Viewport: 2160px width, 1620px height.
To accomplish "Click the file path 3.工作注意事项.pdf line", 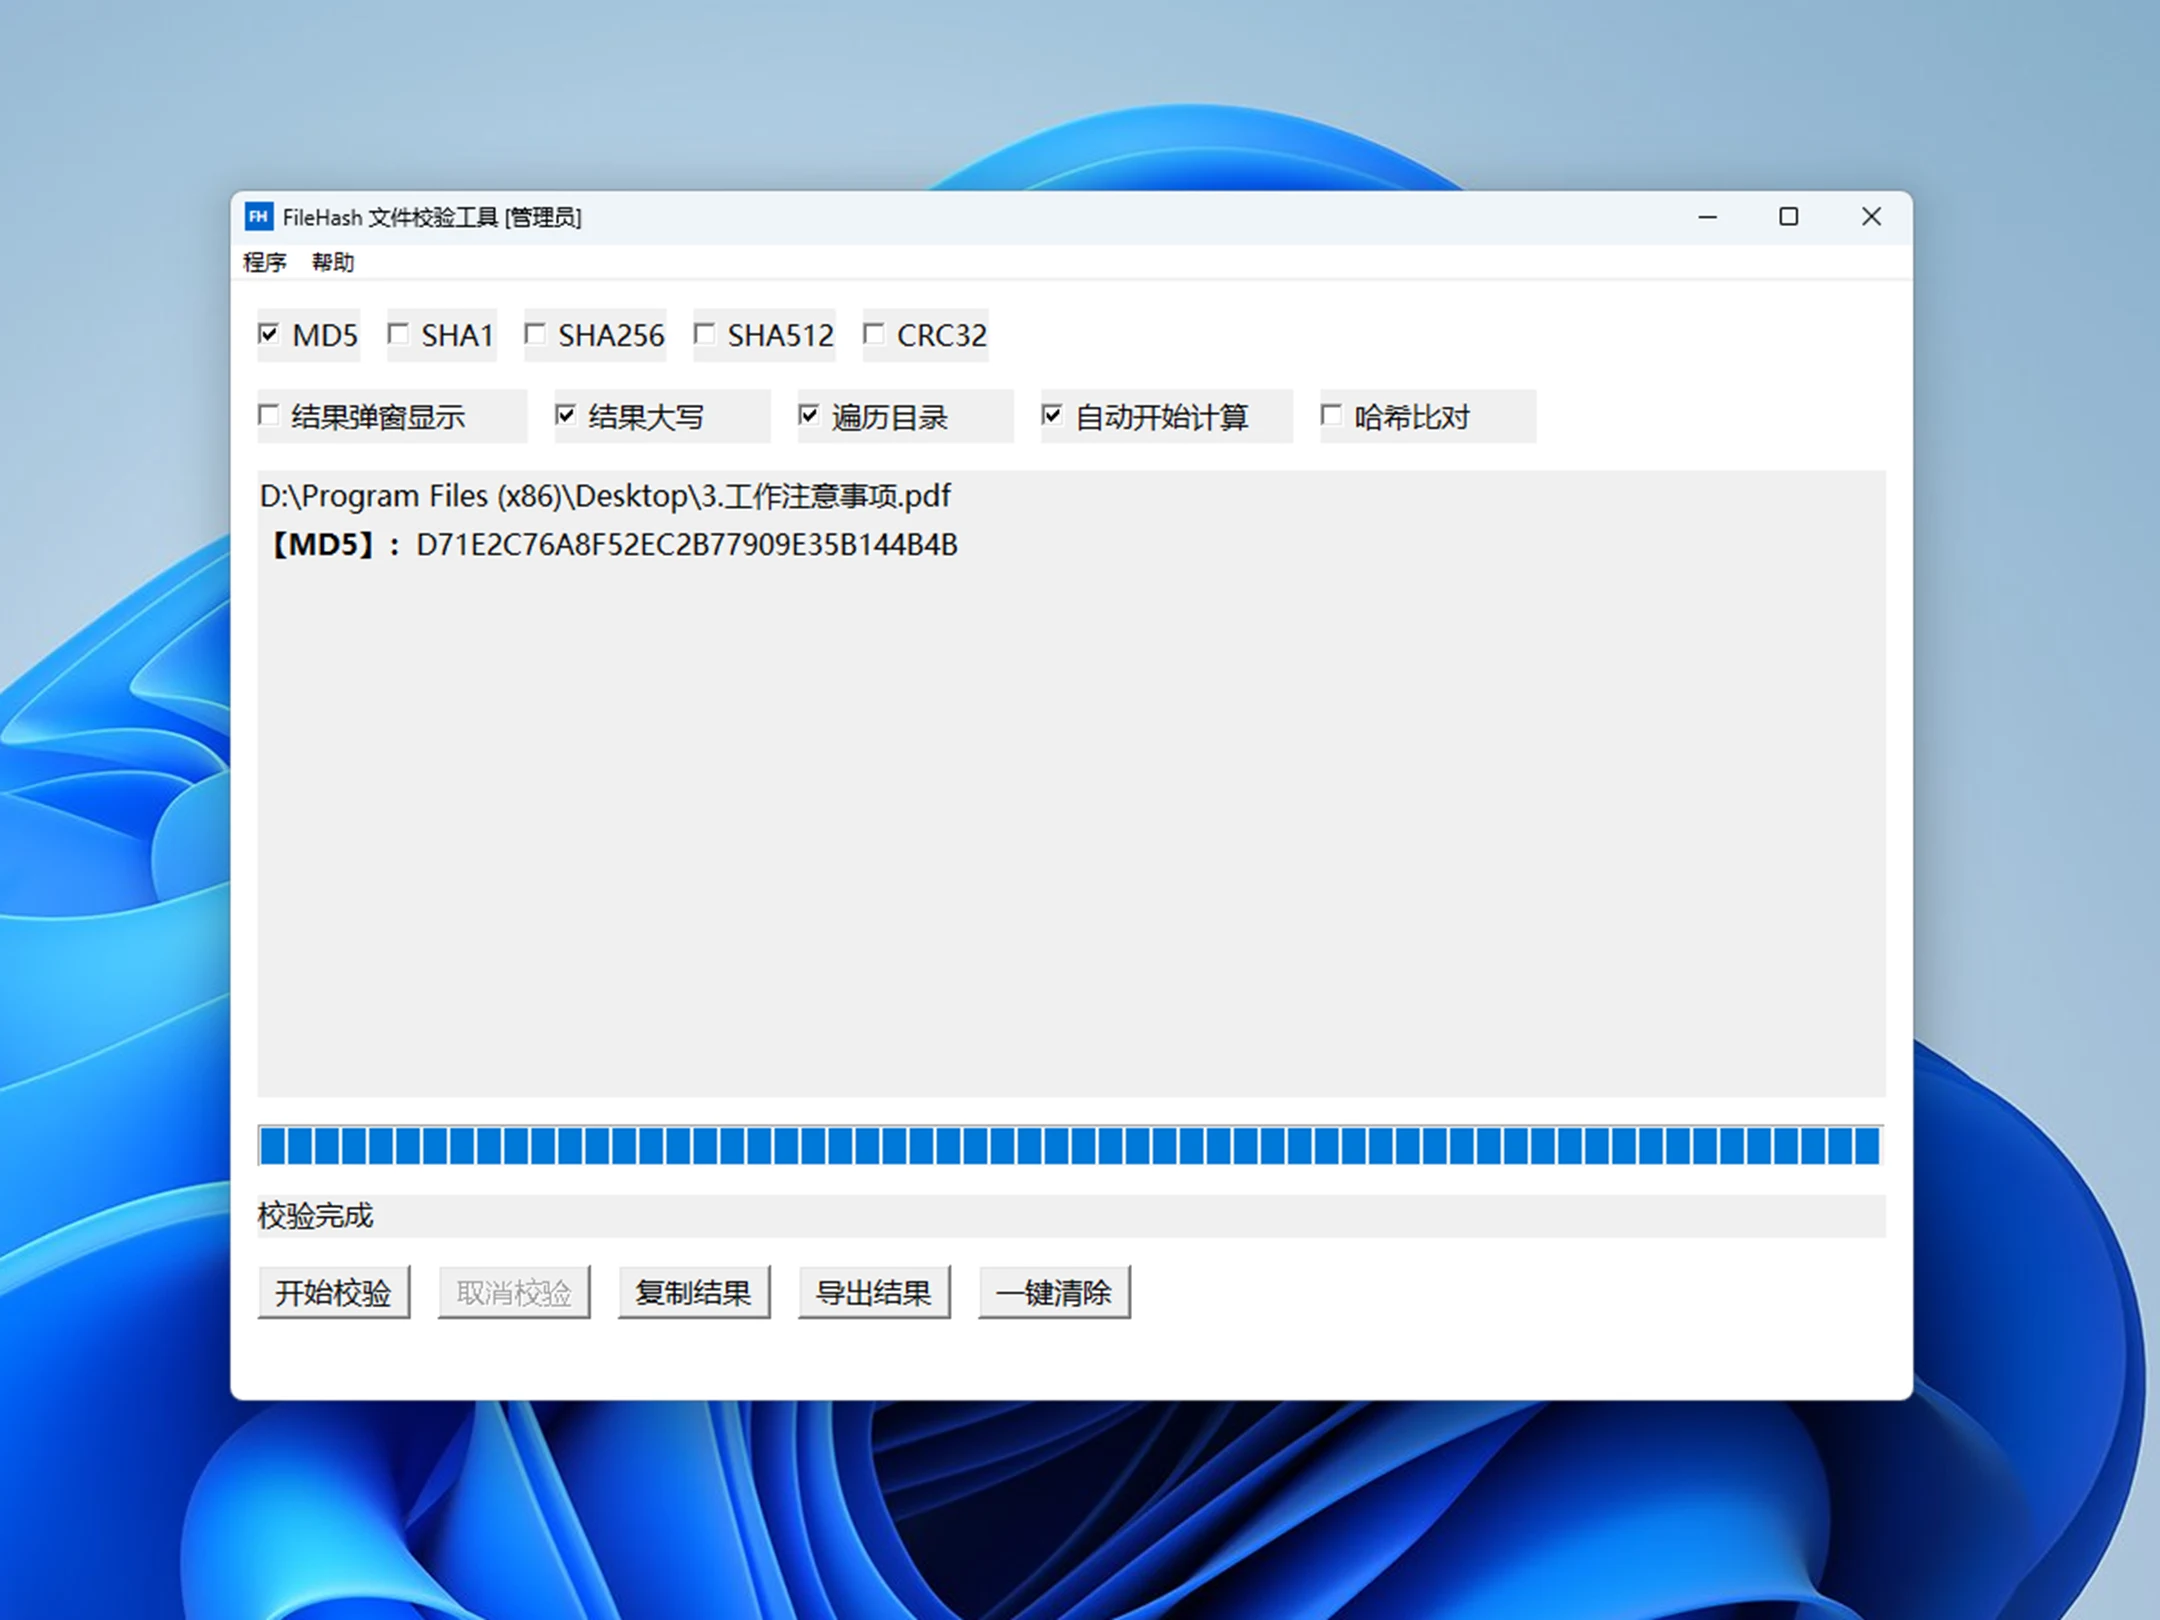I will click(606, 496).
